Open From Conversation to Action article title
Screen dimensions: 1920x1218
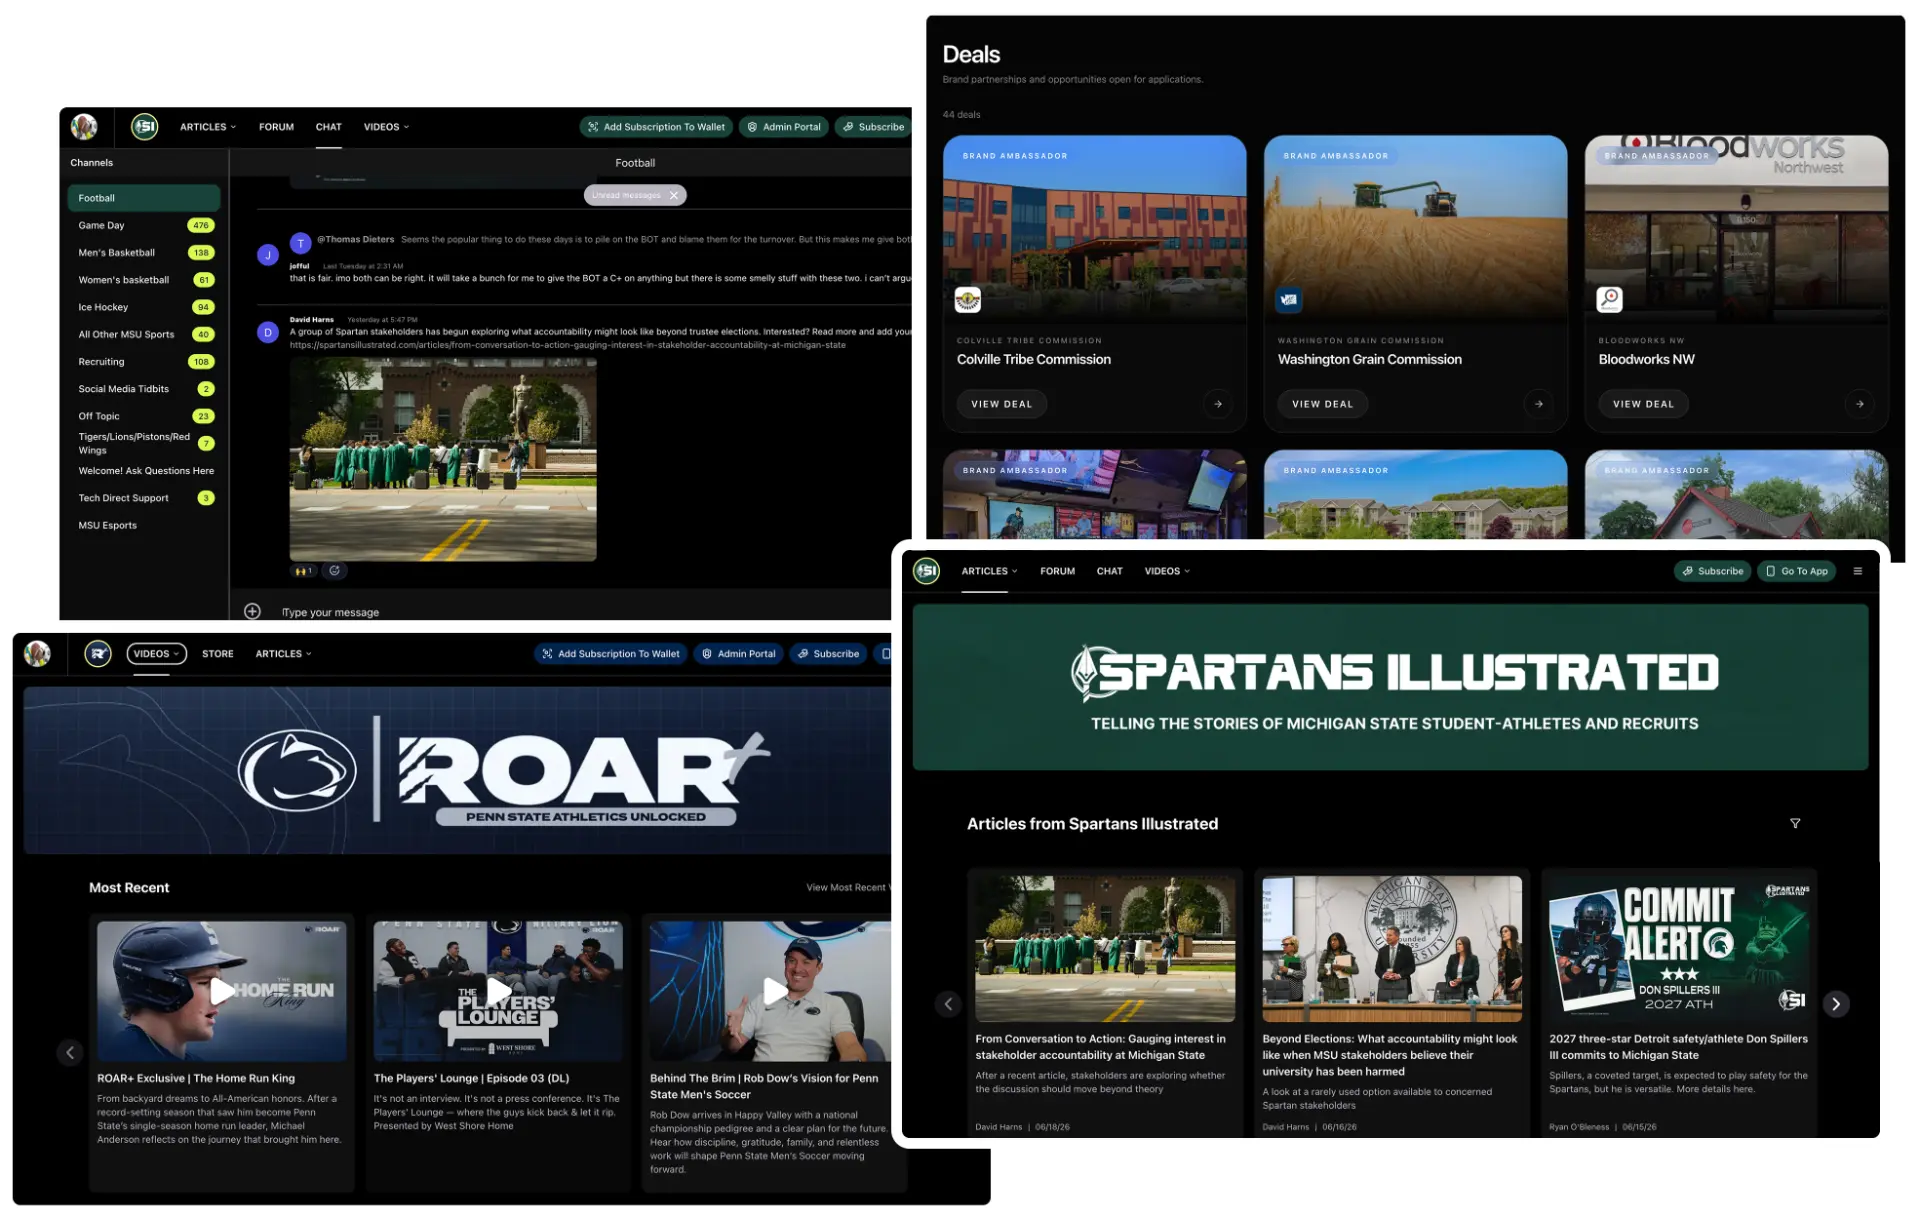[1100, 1047]
